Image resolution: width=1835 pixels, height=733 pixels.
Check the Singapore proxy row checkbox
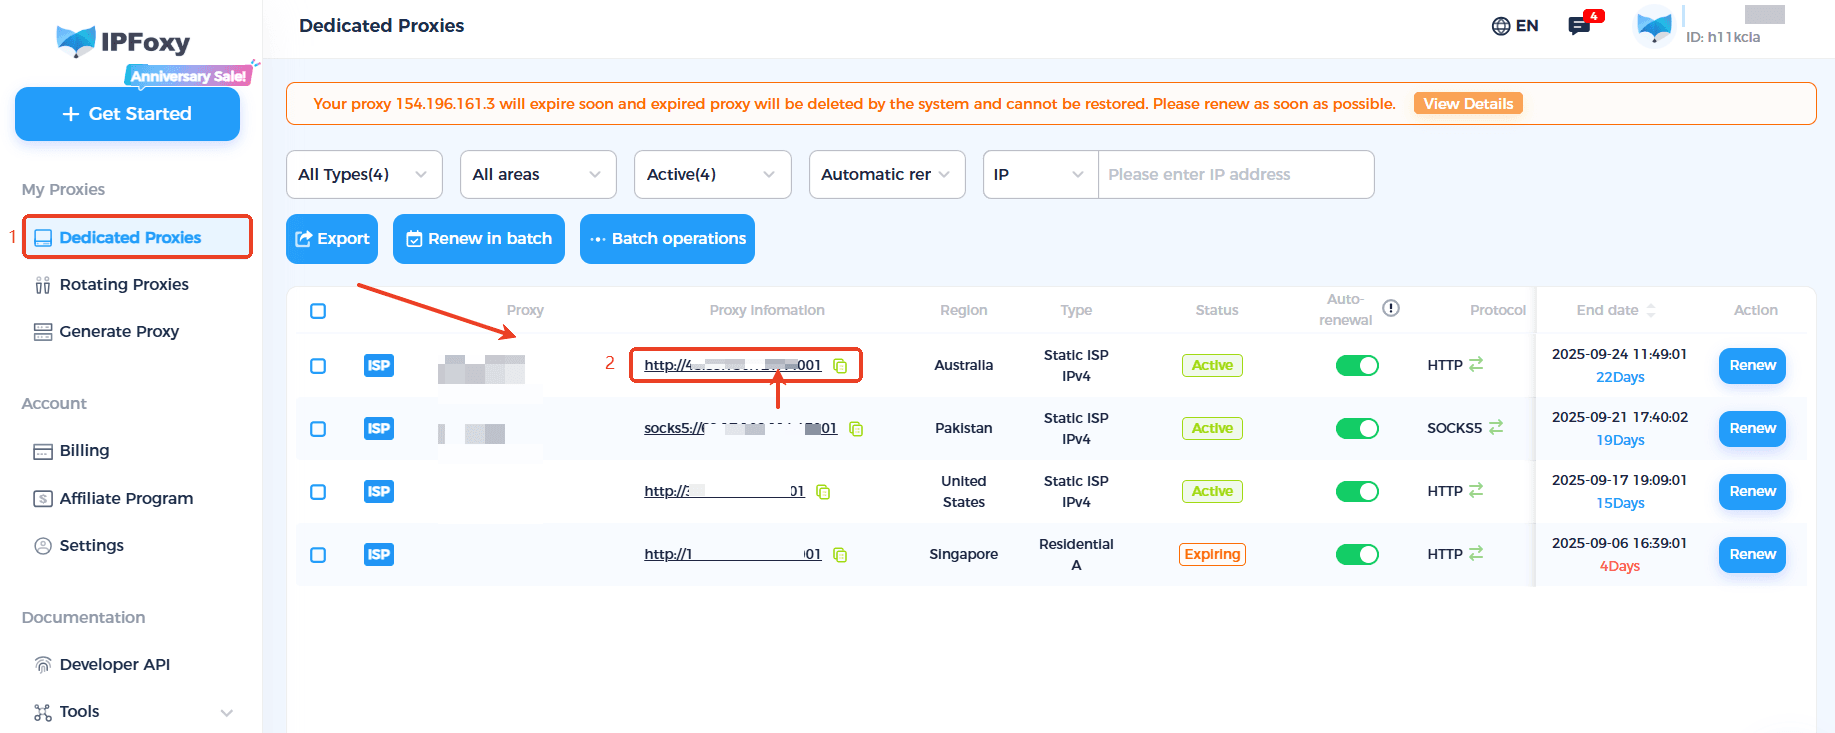pos(318,555)
